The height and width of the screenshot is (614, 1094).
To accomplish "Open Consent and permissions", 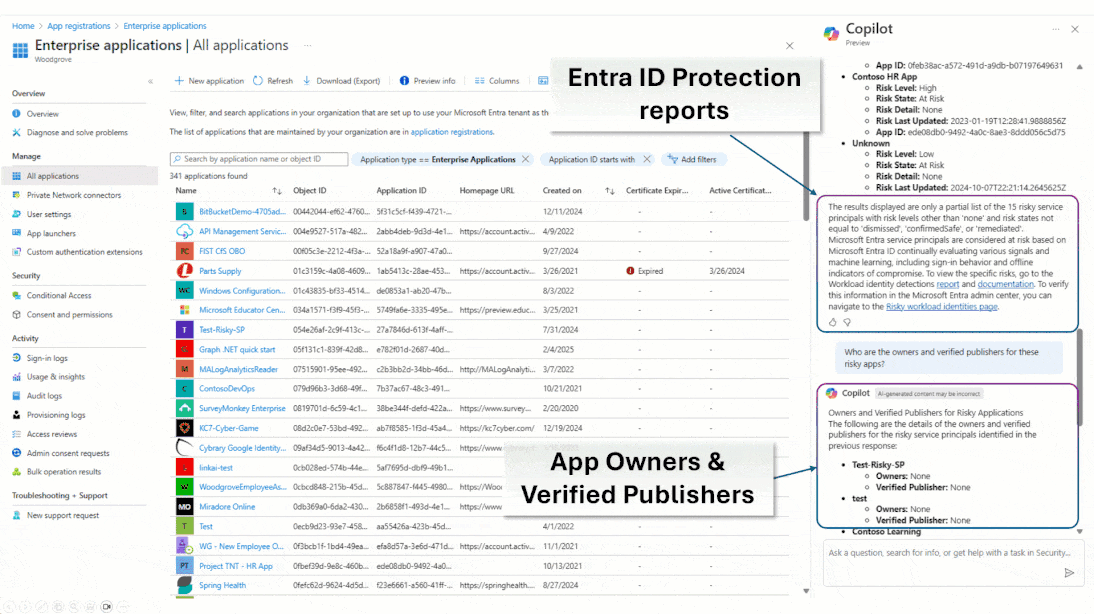I will click(x=69, y=315).
